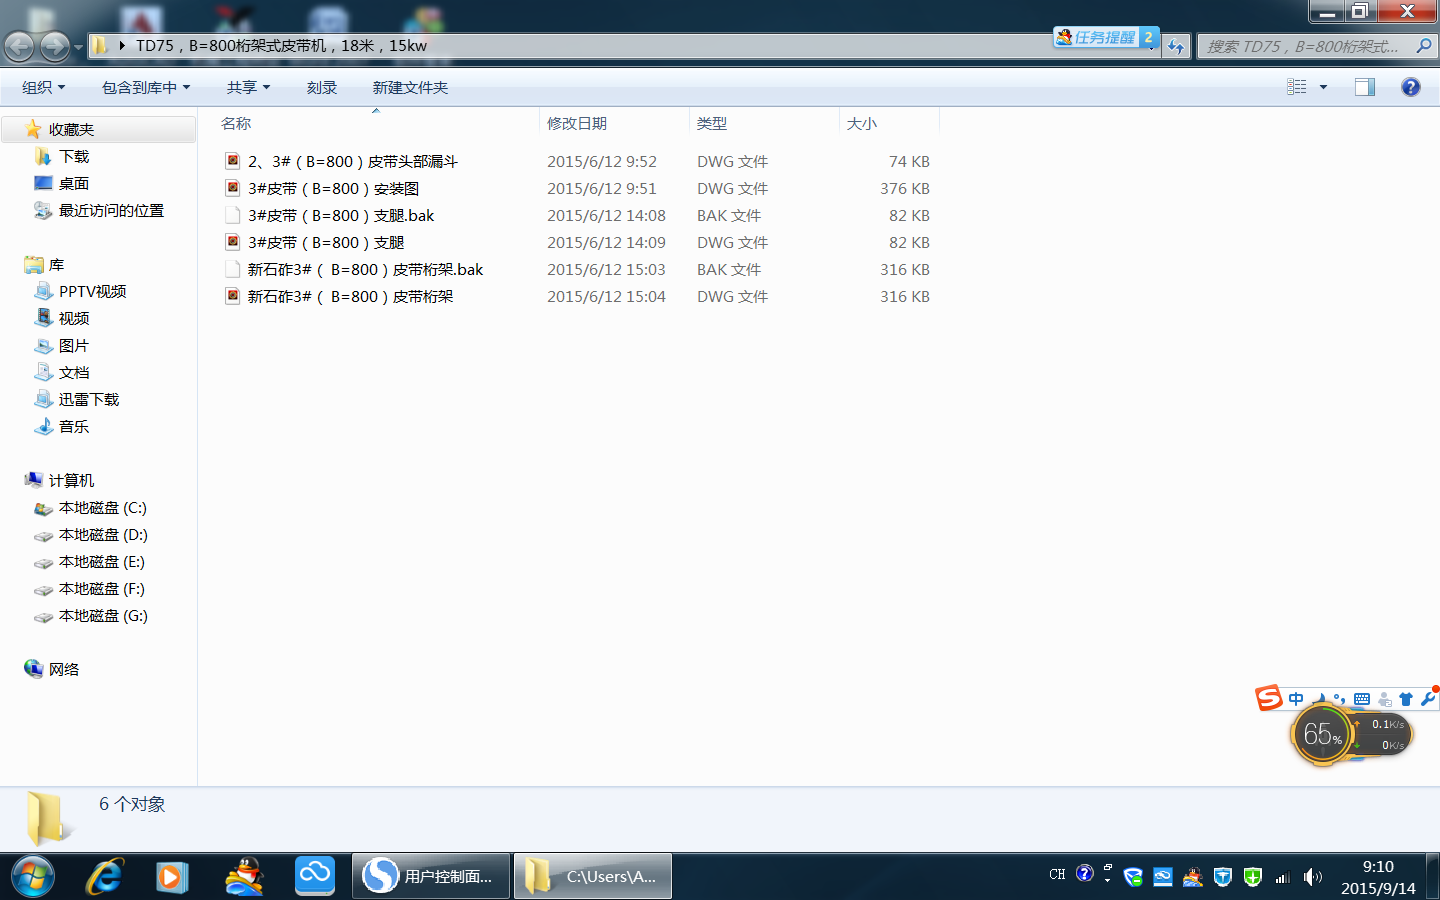Select the file 3#皮带(B=800)安装图

tap(333, 188)
